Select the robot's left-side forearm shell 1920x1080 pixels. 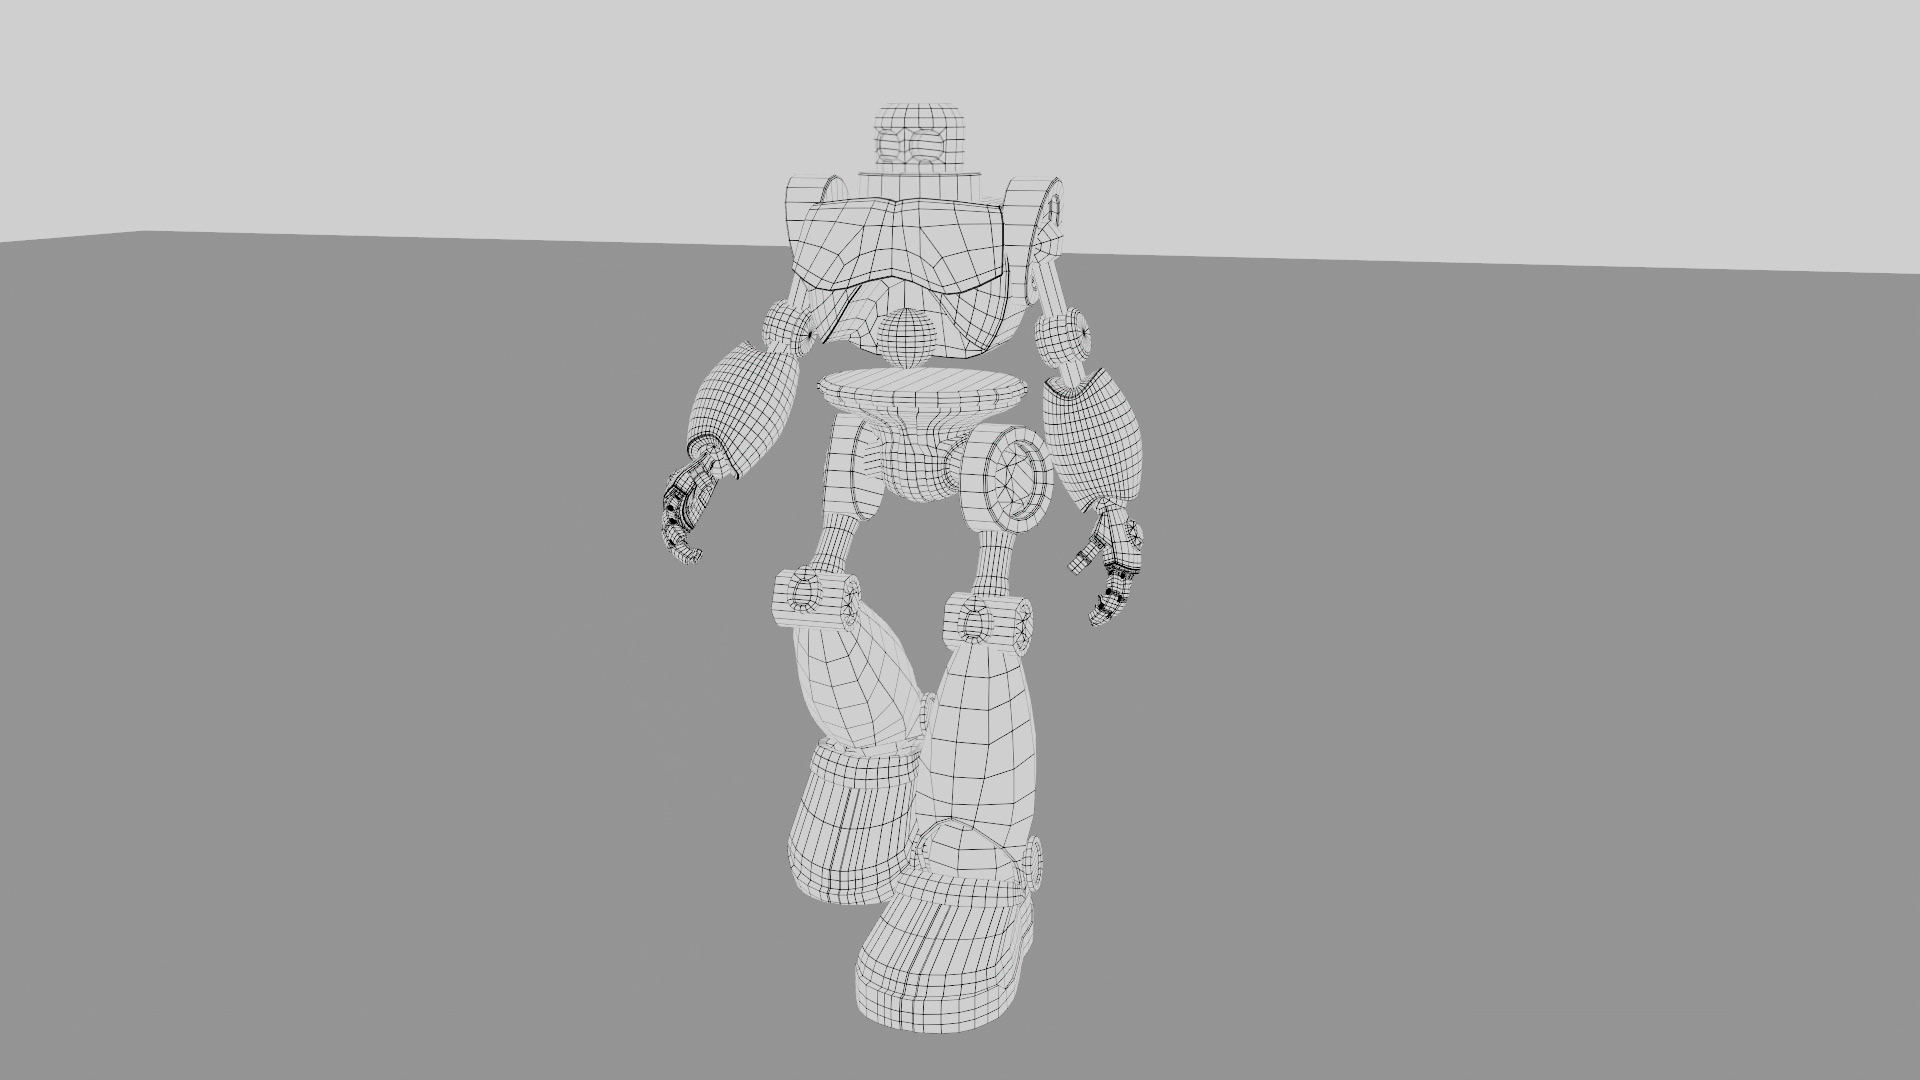coord(745,406)
